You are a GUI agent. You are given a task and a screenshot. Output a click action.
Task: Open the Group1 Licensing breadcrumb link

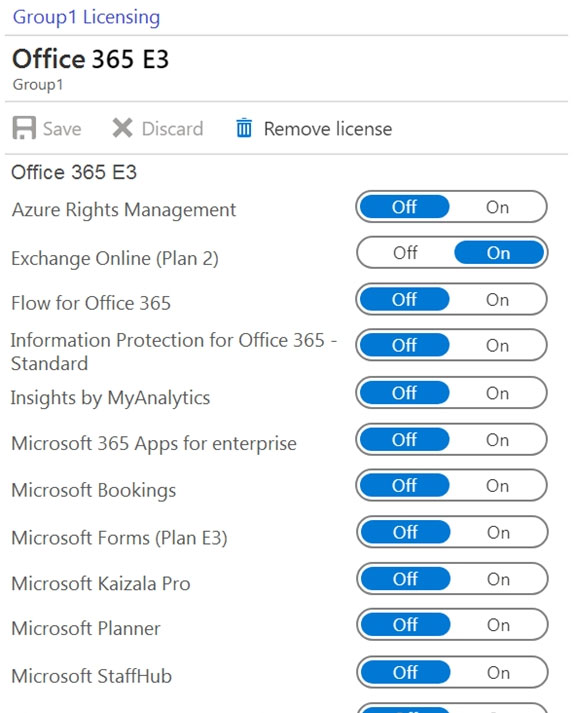tap(86, 17)
